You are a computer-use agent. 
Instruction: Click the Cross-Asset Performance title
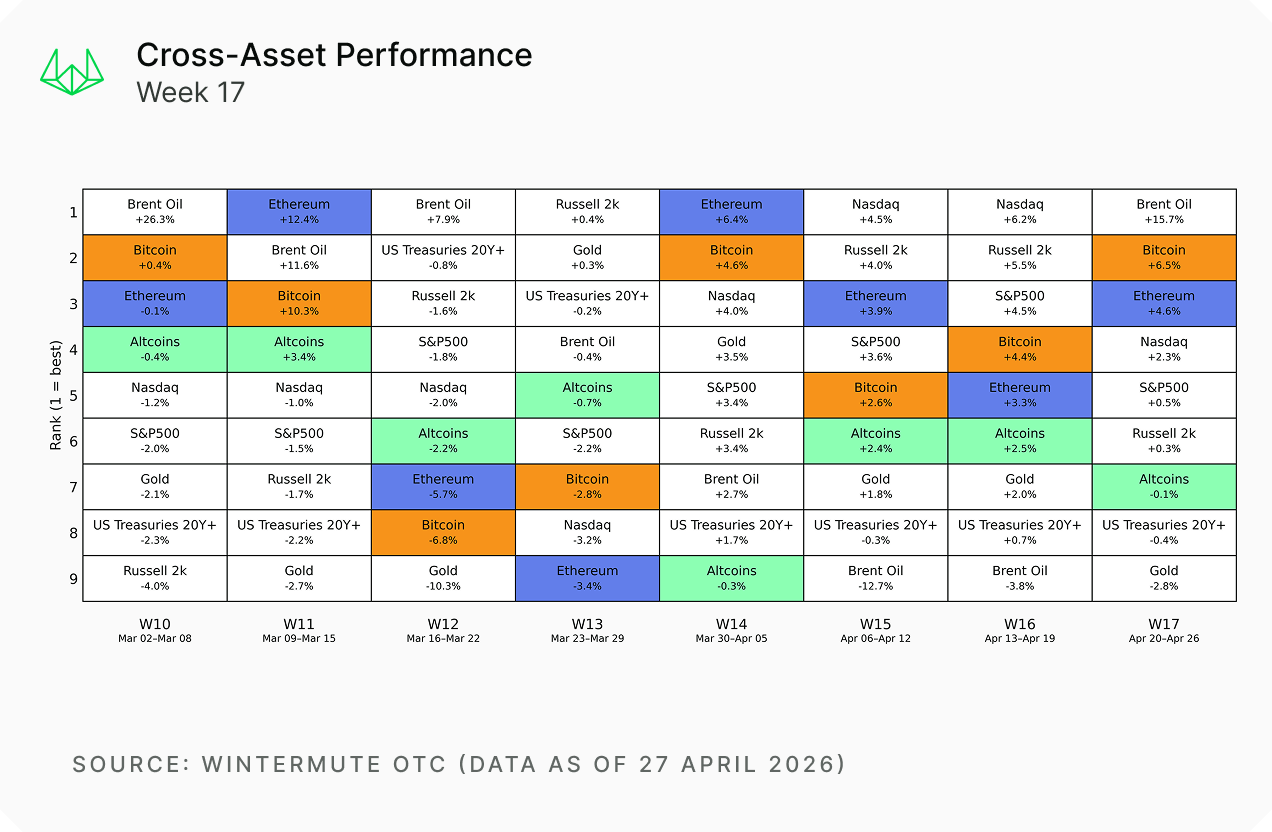[x=334, y=54]
